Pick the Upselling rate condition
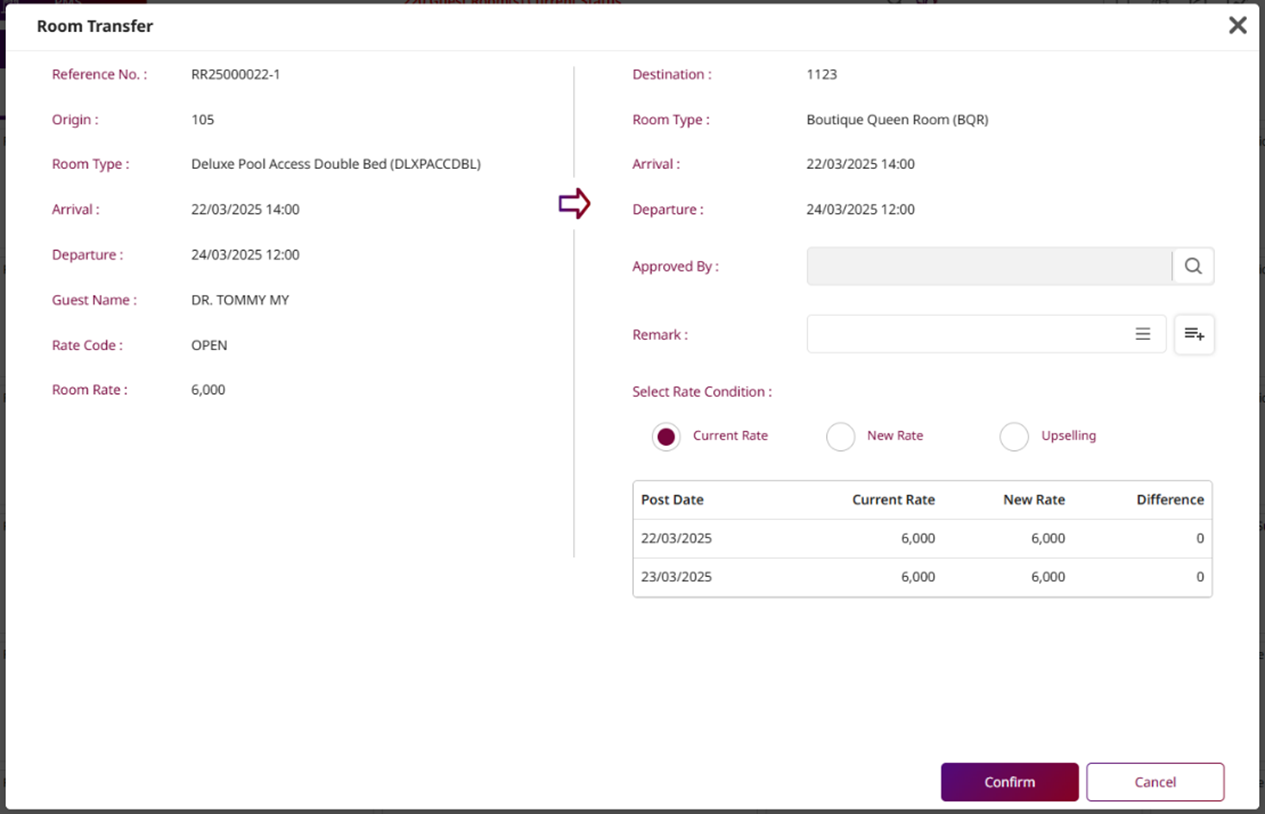Viewport: 1265px width, 814px height. (1014, 437)
